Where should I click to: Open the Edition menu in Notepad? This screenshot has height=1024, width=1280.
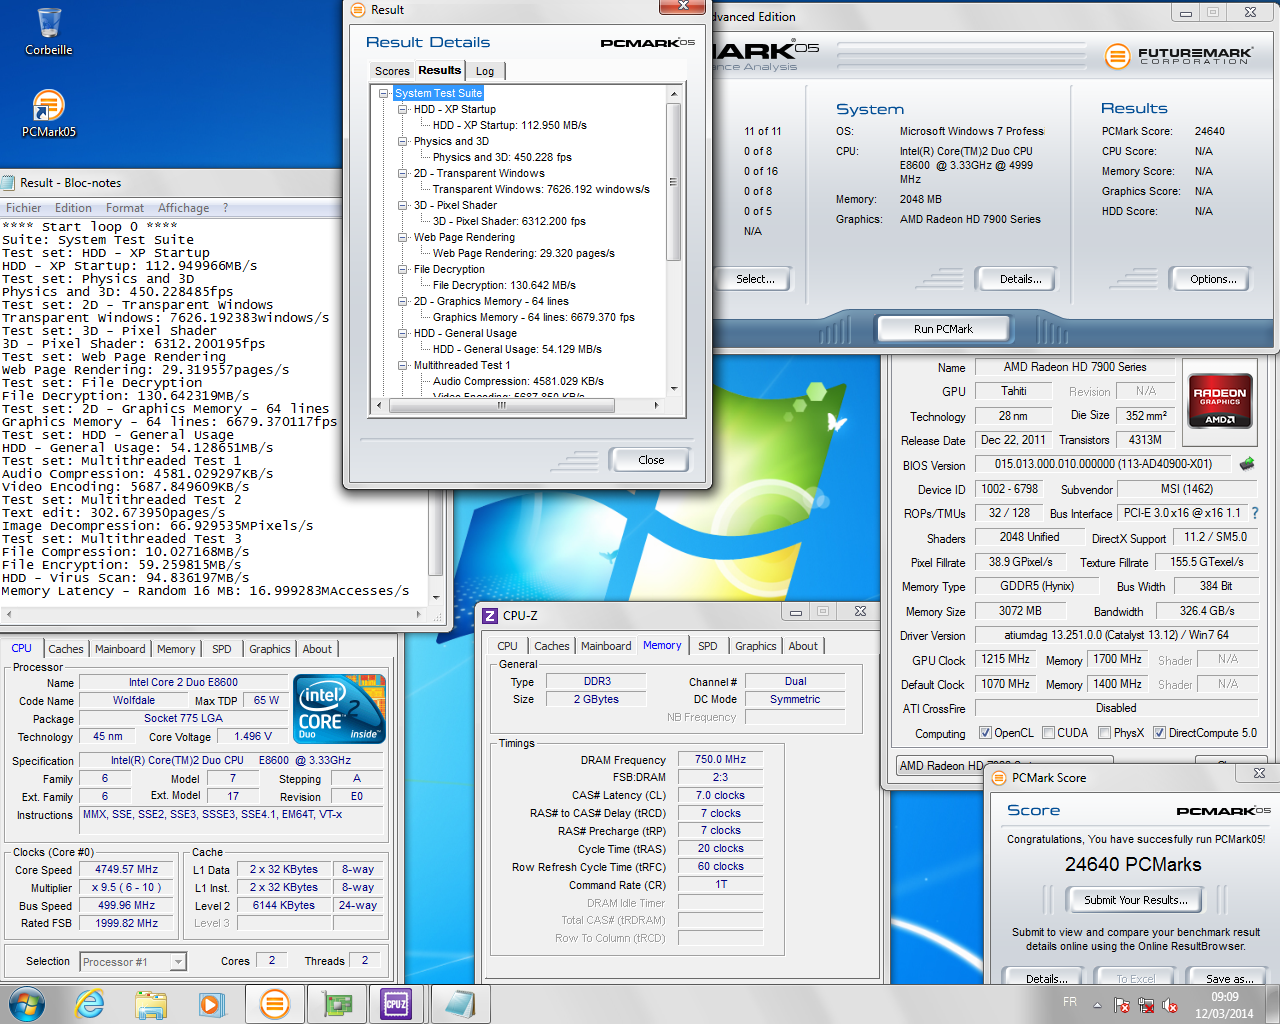(x=73, y=208)
